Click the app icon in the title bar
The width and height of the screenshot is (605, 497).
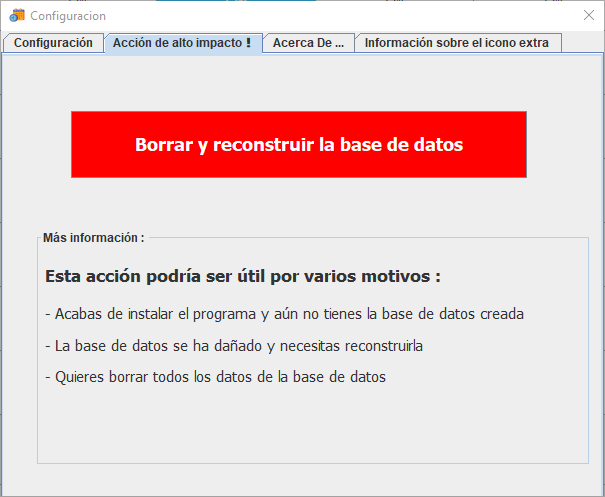(17, 16)
